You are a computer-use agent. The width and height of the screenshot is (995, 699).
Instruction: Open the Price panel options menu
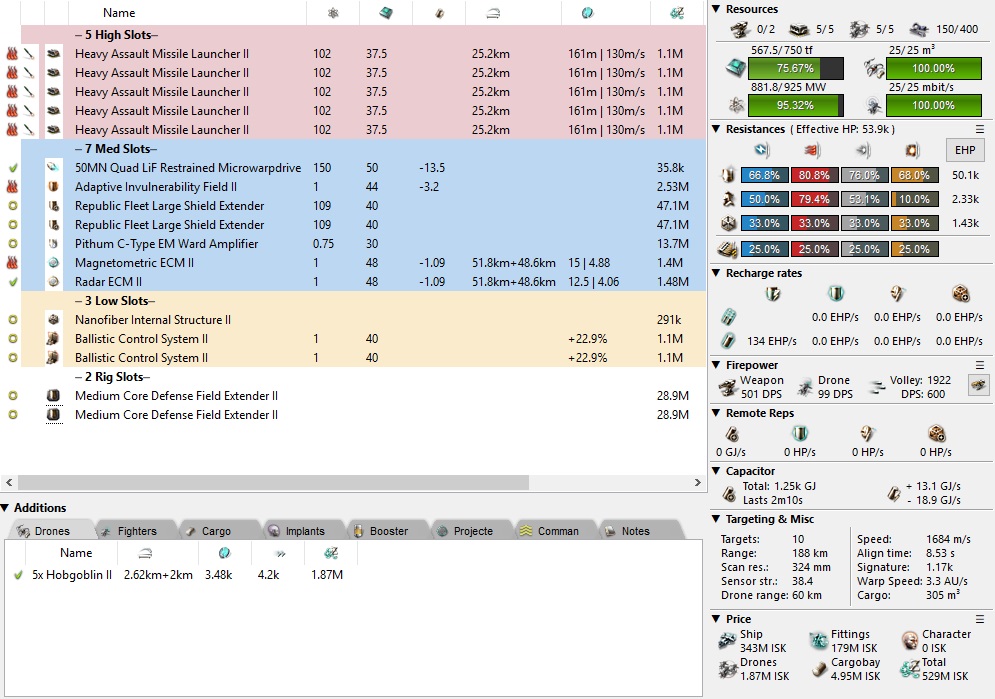point(980,619)
